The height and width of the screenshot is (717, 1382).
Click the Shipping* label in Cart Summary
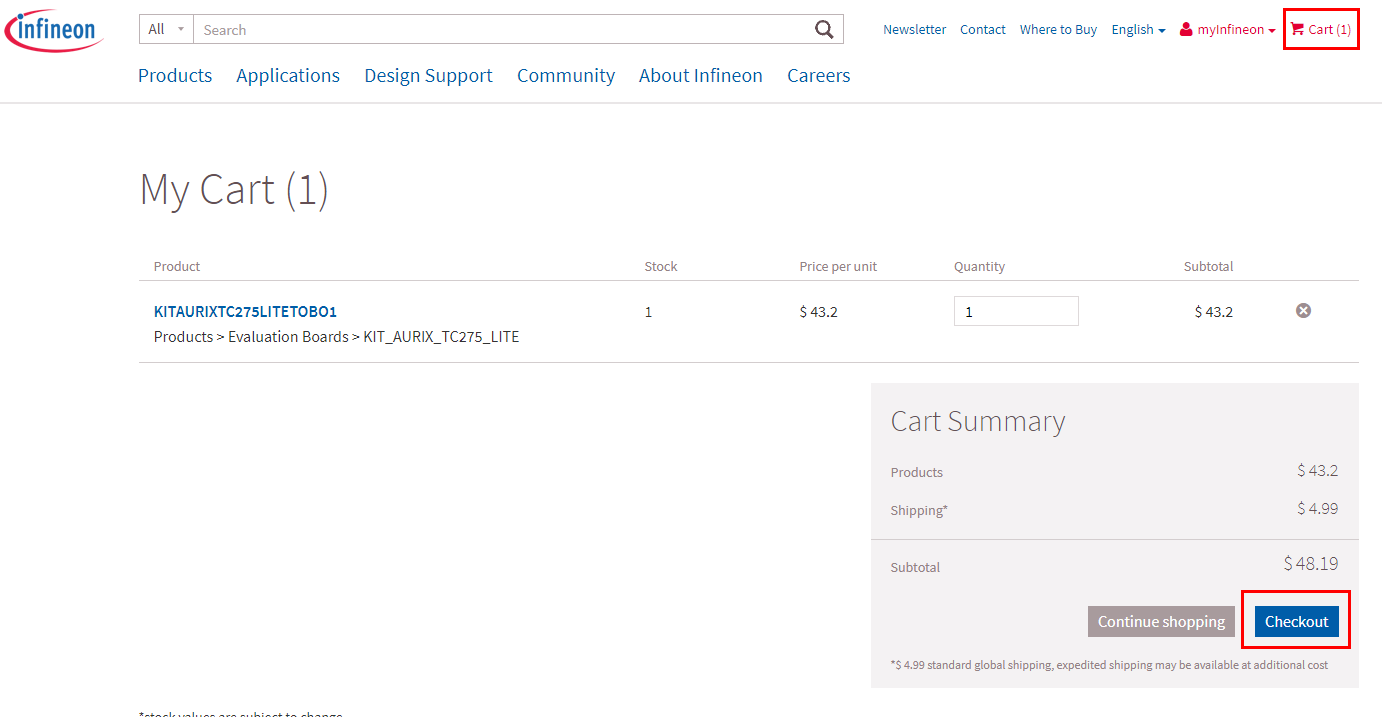point(919,510)
